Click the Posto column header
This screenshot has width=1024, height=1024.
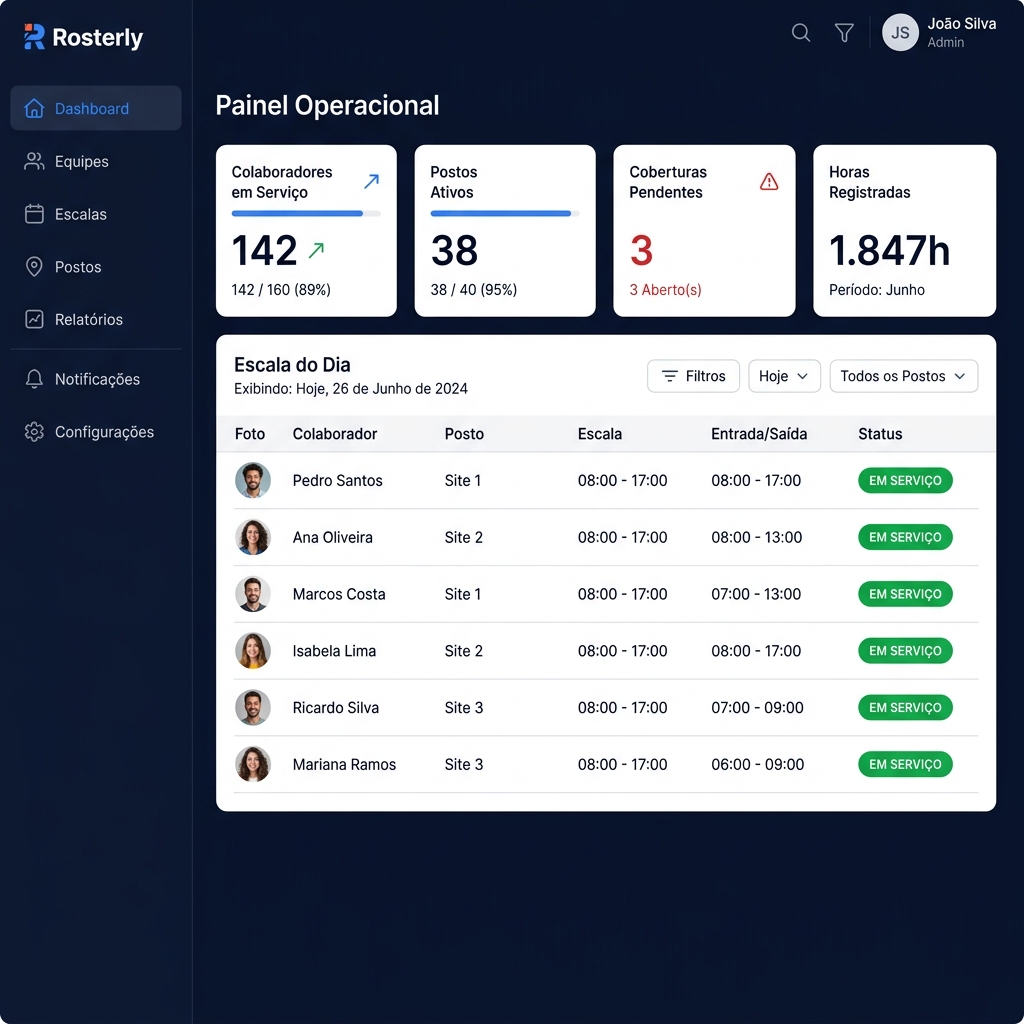pos(464,434)
